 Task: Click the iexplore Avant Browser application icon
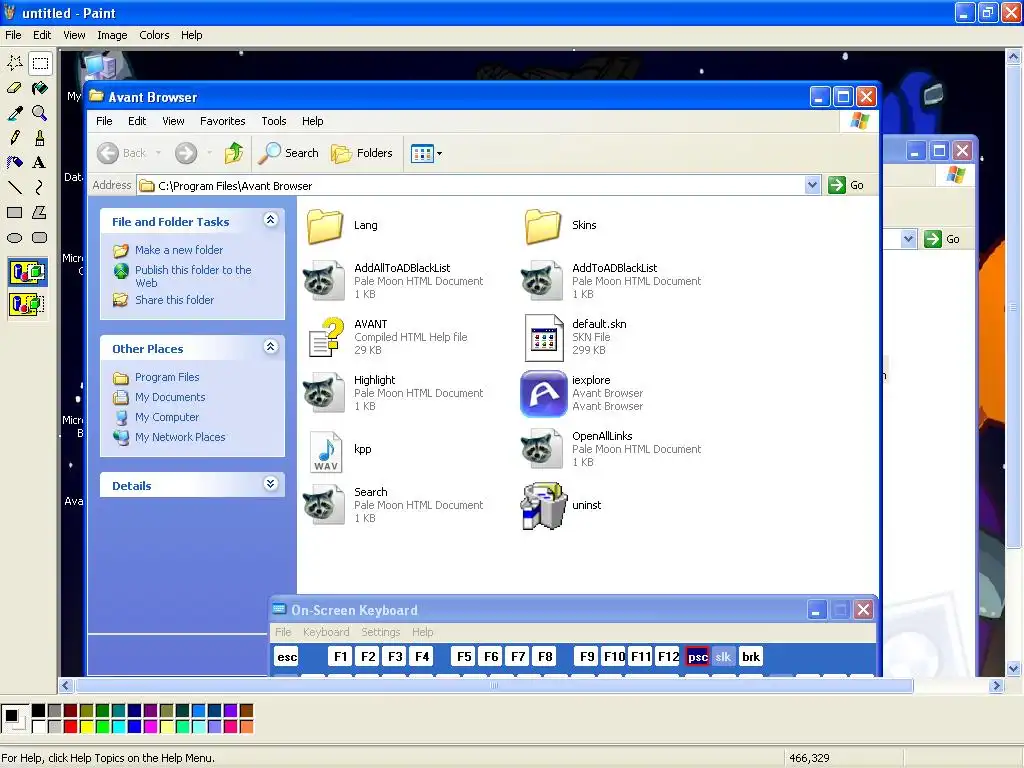543,393
